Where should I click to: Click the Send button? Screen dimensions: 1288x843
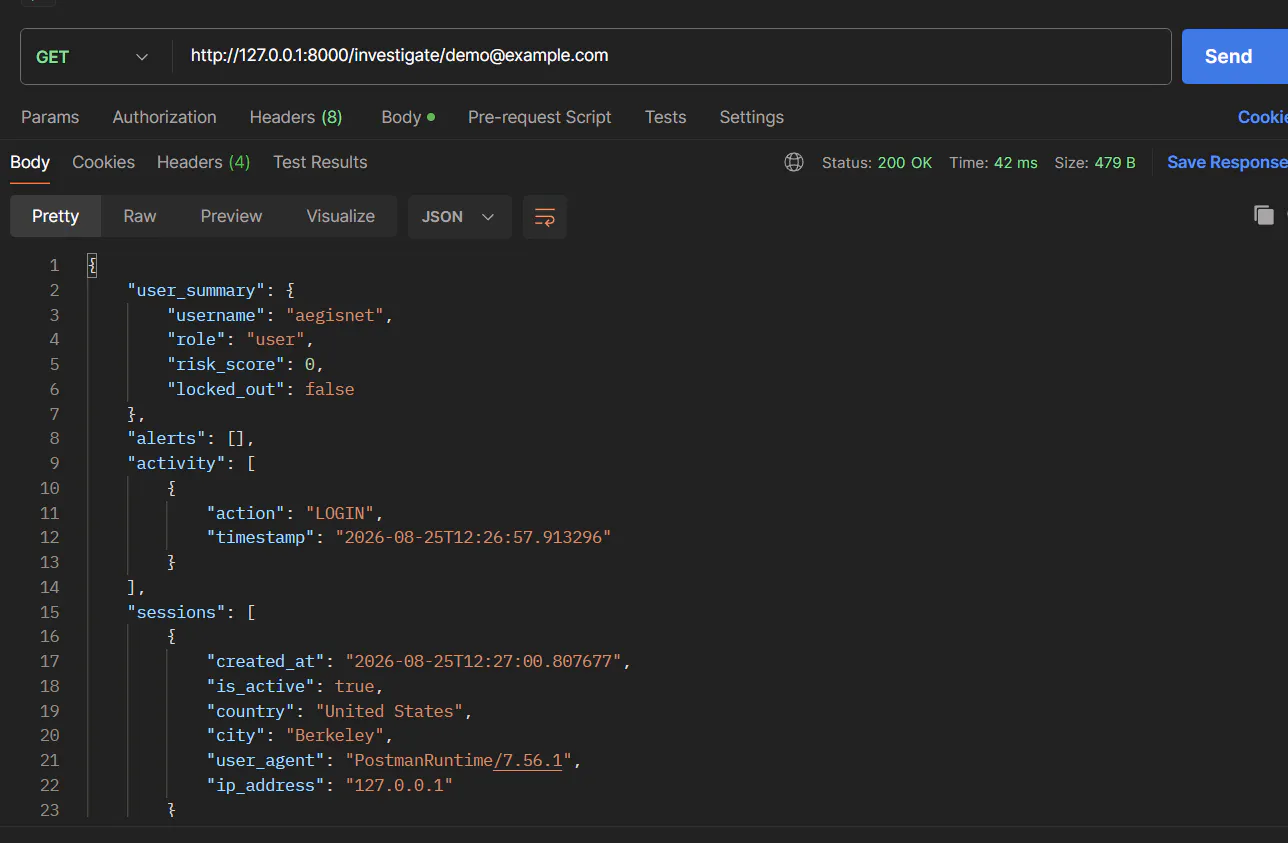pyautogui.click(x=1234, y=56)
